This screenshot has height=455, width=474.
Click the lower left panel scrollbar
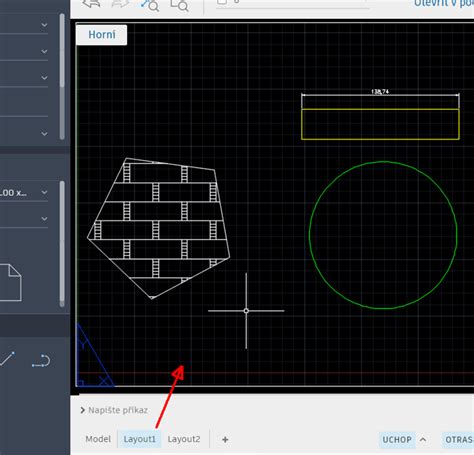(62, 243)
